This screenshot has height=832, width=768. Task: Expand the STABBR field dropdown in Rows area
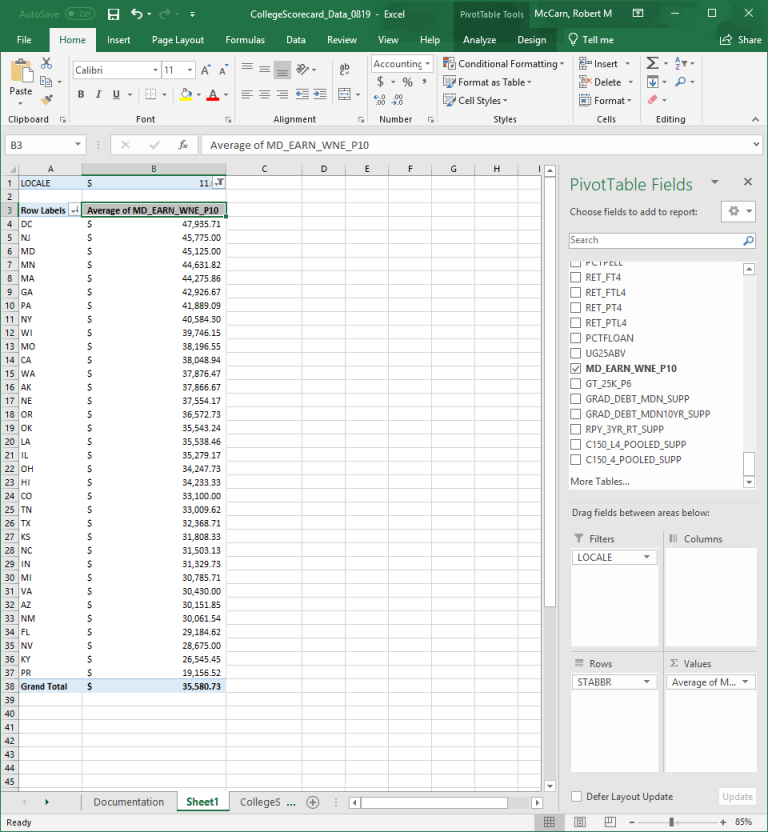647,682
